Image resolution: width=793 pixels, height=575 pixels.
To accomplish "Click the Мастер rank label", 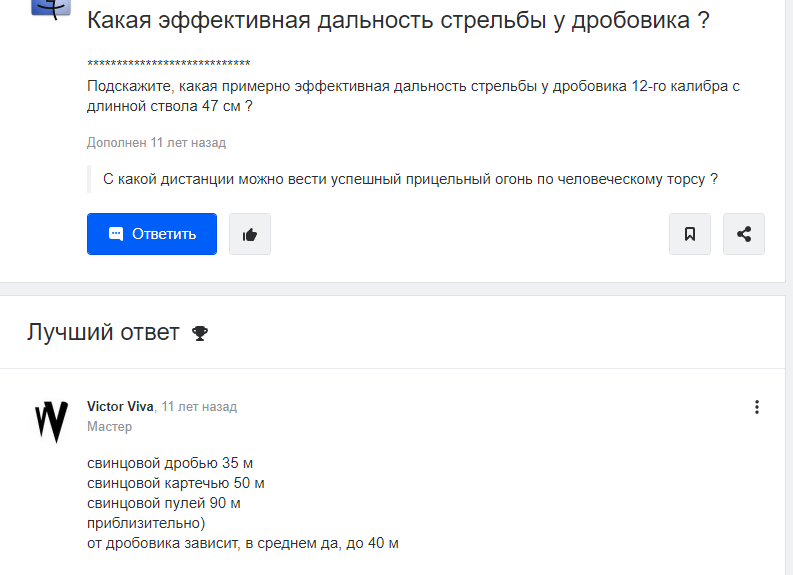I will 109,427.
